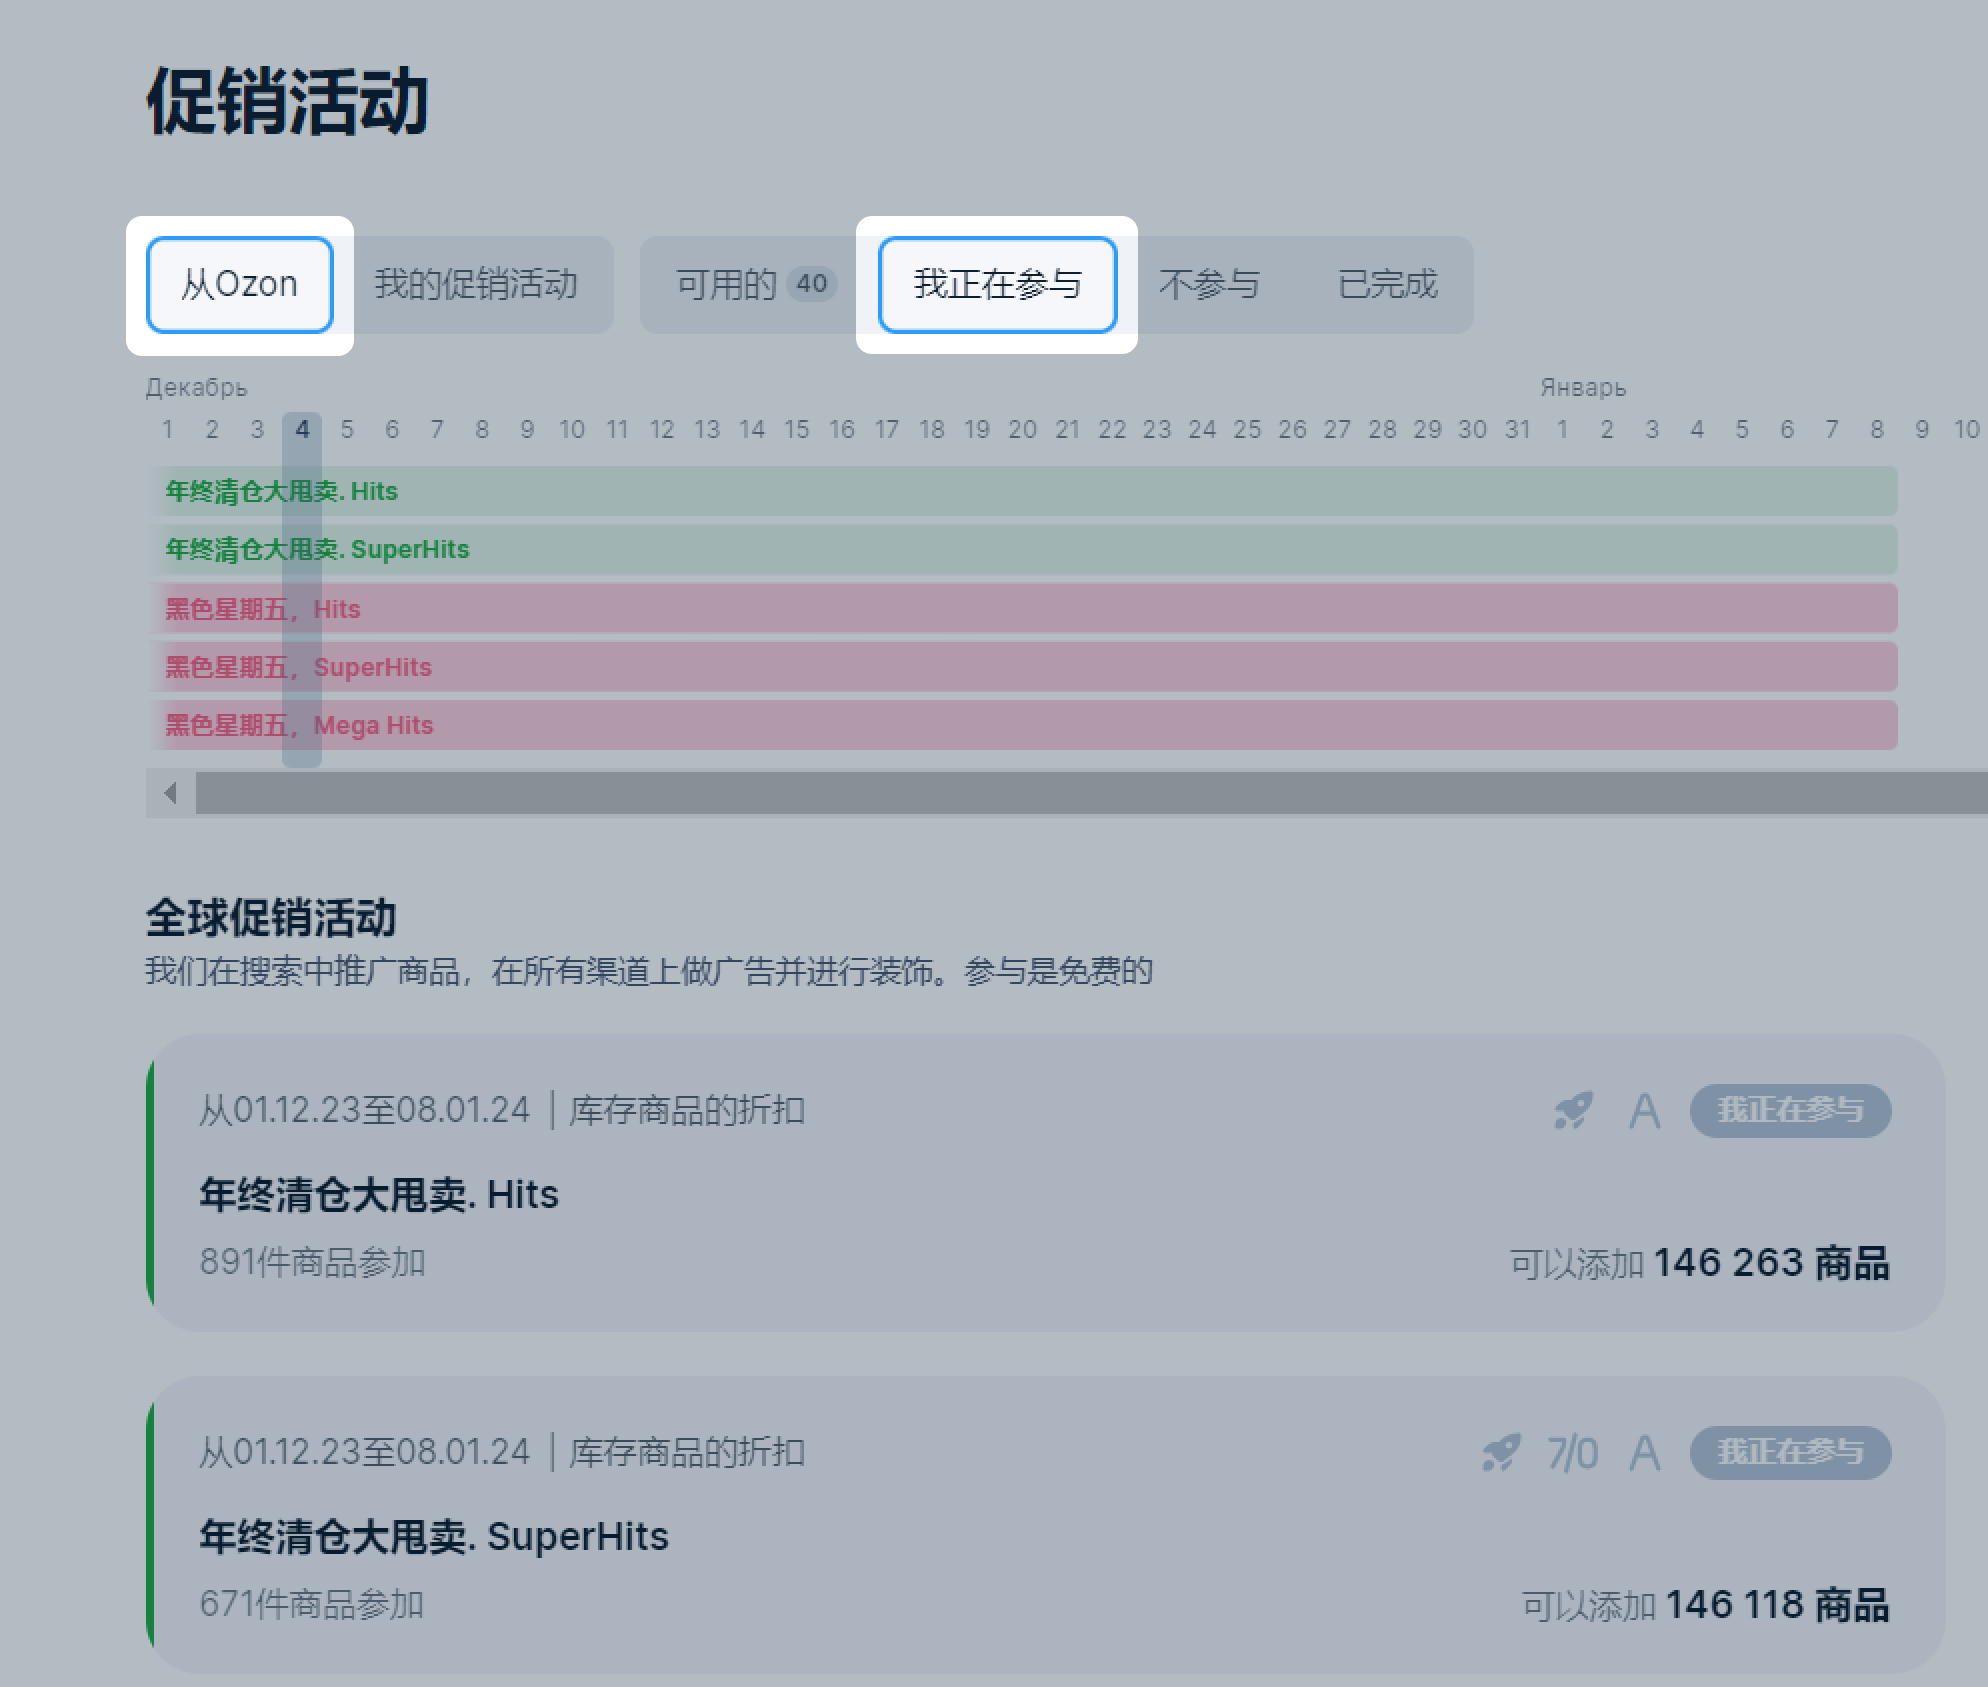Open the 已完成 filter tab
The image size is (1988, 1687).
point(1387,285)
